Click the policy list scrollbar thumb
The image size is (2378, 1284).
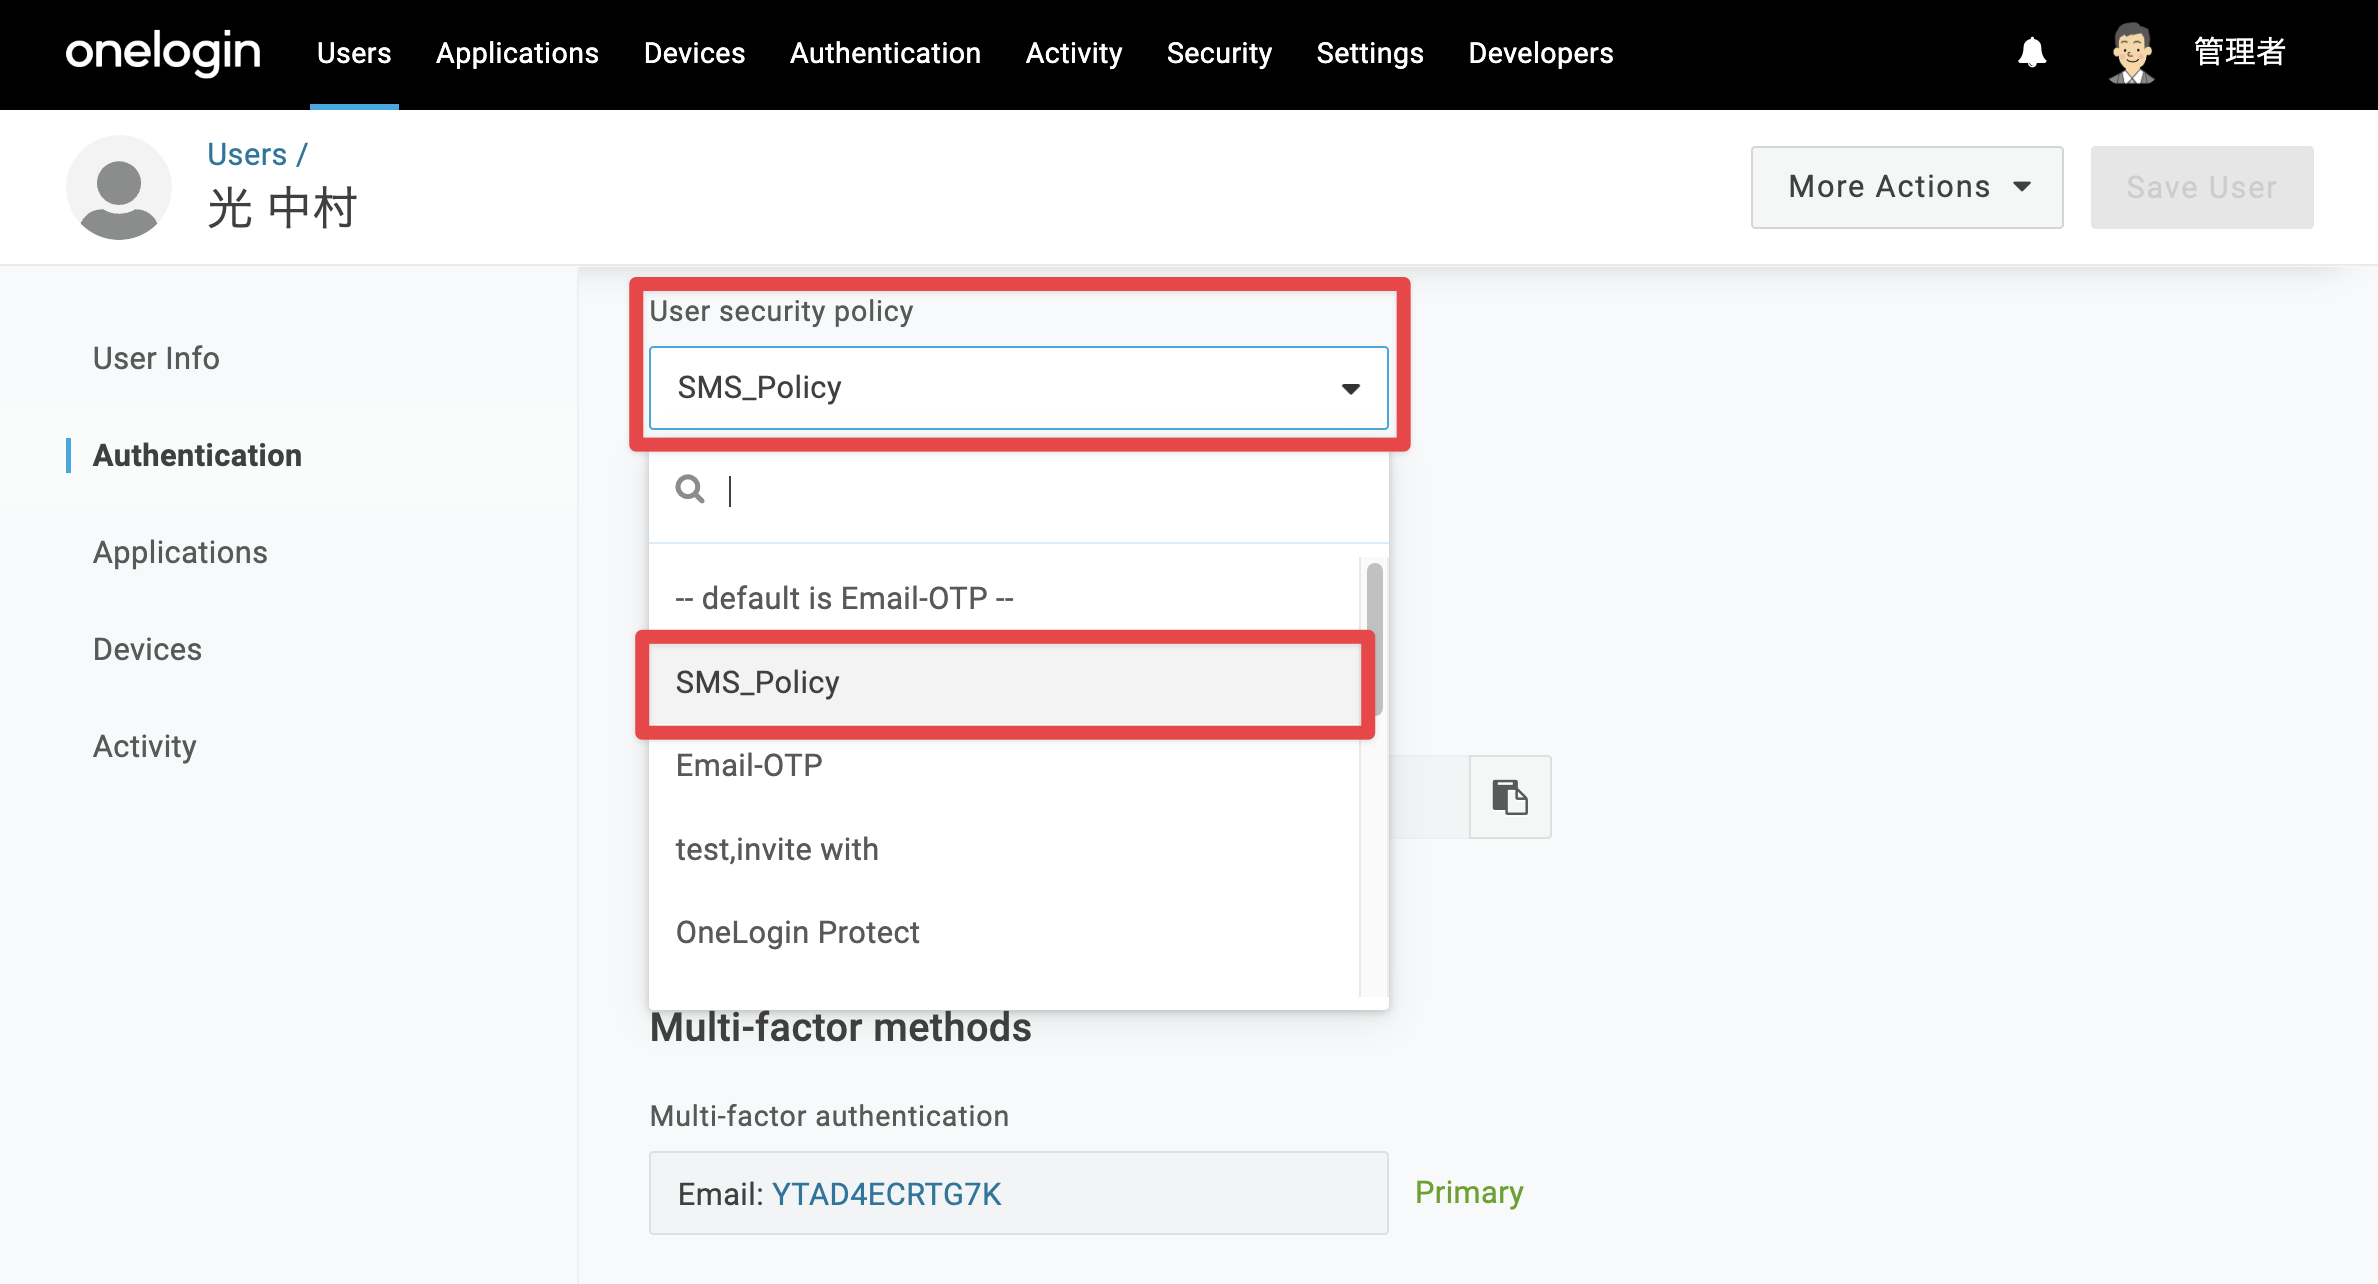1375,639
